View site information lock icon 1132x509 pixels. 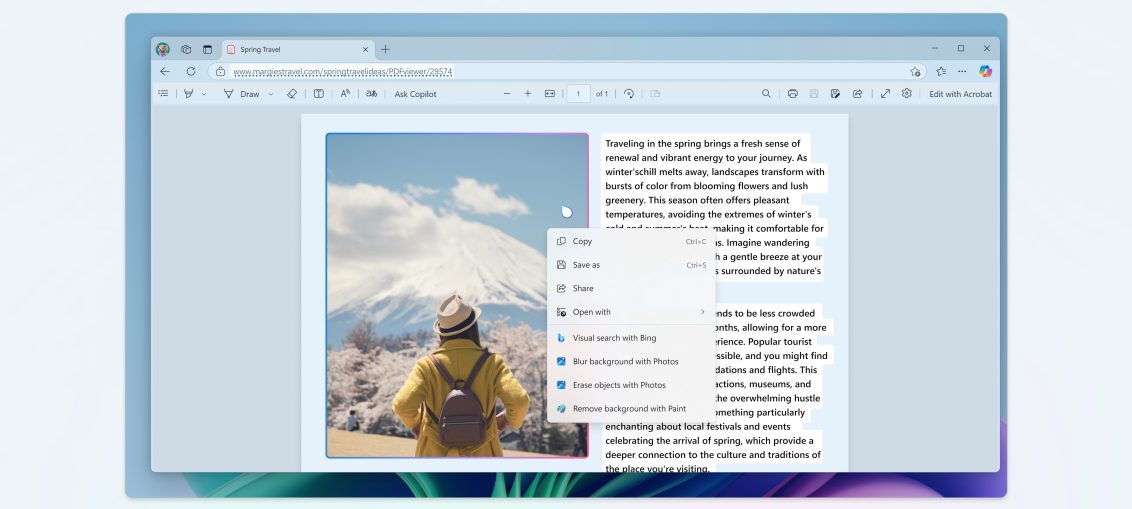[220, 71]
